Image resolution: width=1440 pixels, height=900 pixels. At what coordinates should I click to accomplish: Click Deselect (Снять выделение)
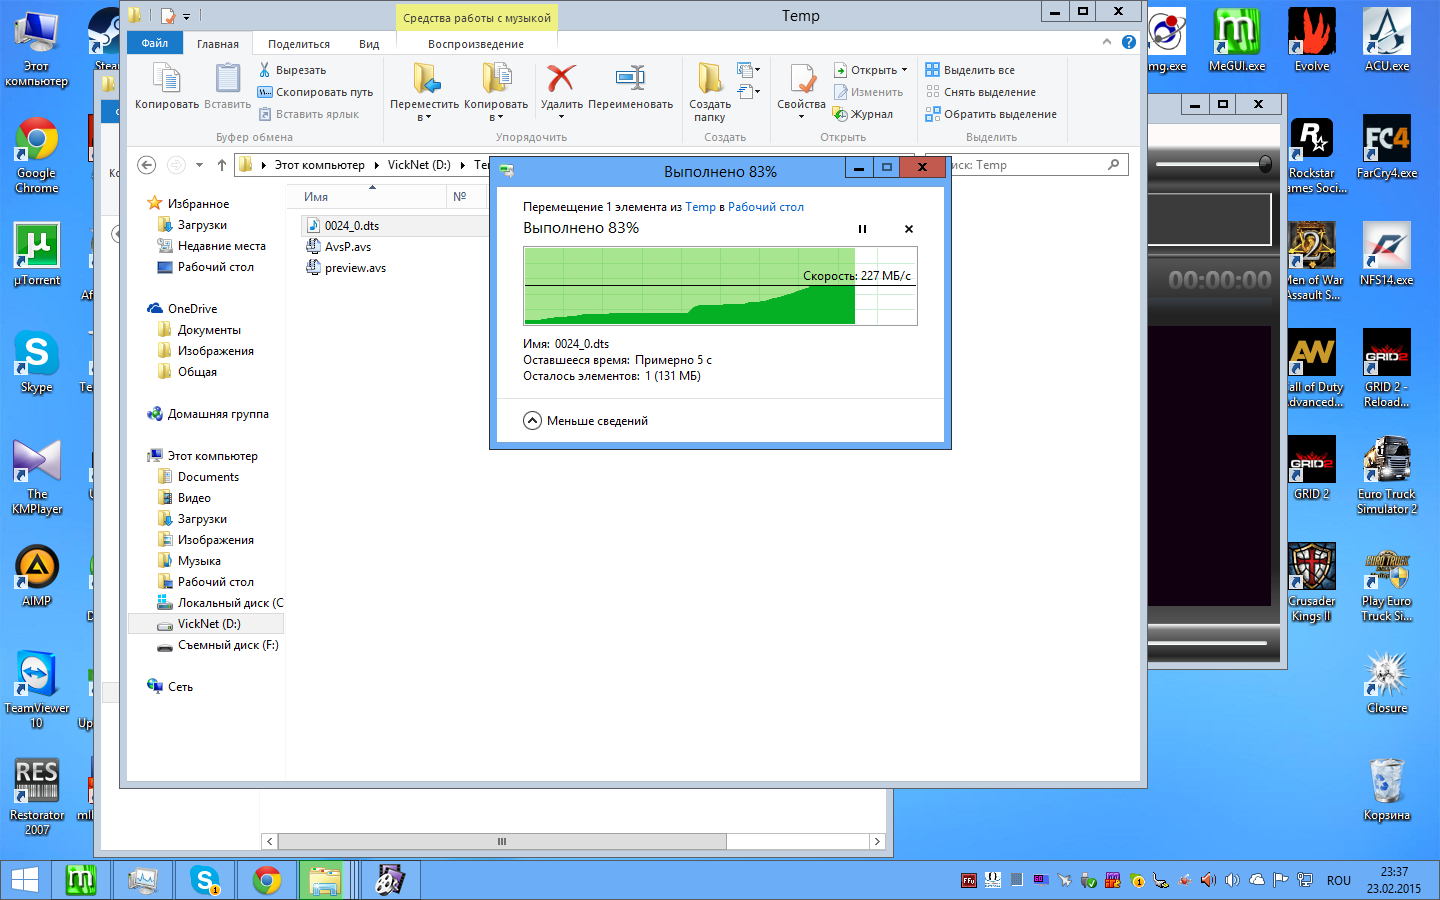point(980,92)
